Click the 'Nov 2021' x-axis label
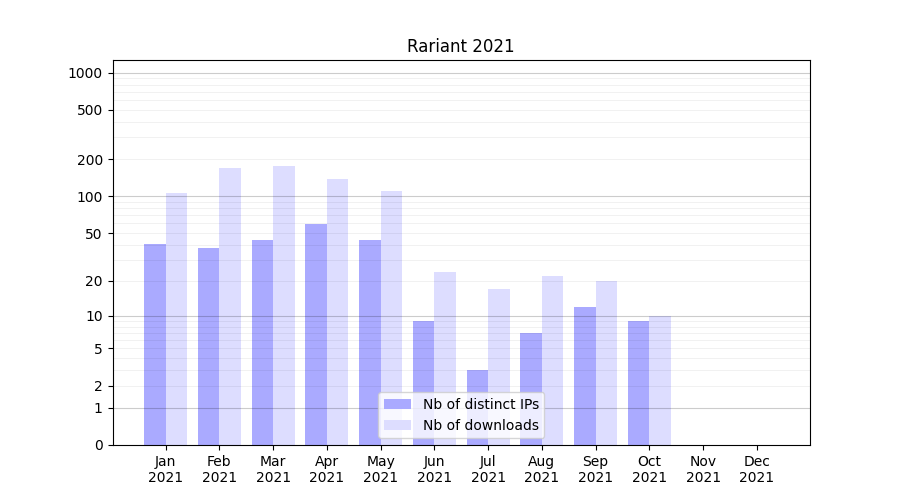Viewport: 900px width, 500px height. (x=703, y=469)
